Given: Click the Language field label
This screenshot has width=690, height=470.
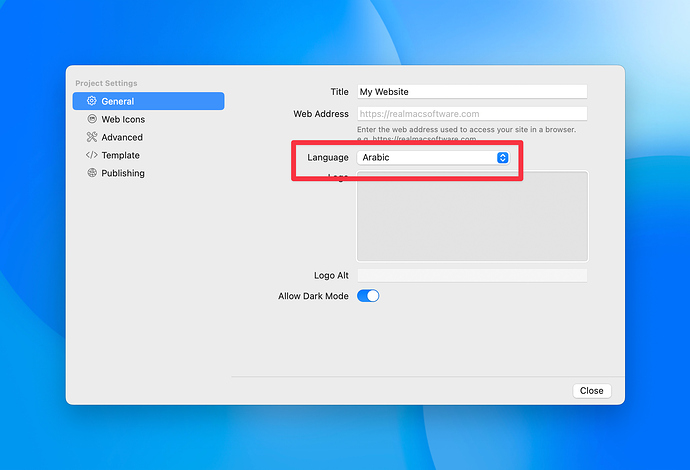Looking at the screenshot, I should pos(328,158).
